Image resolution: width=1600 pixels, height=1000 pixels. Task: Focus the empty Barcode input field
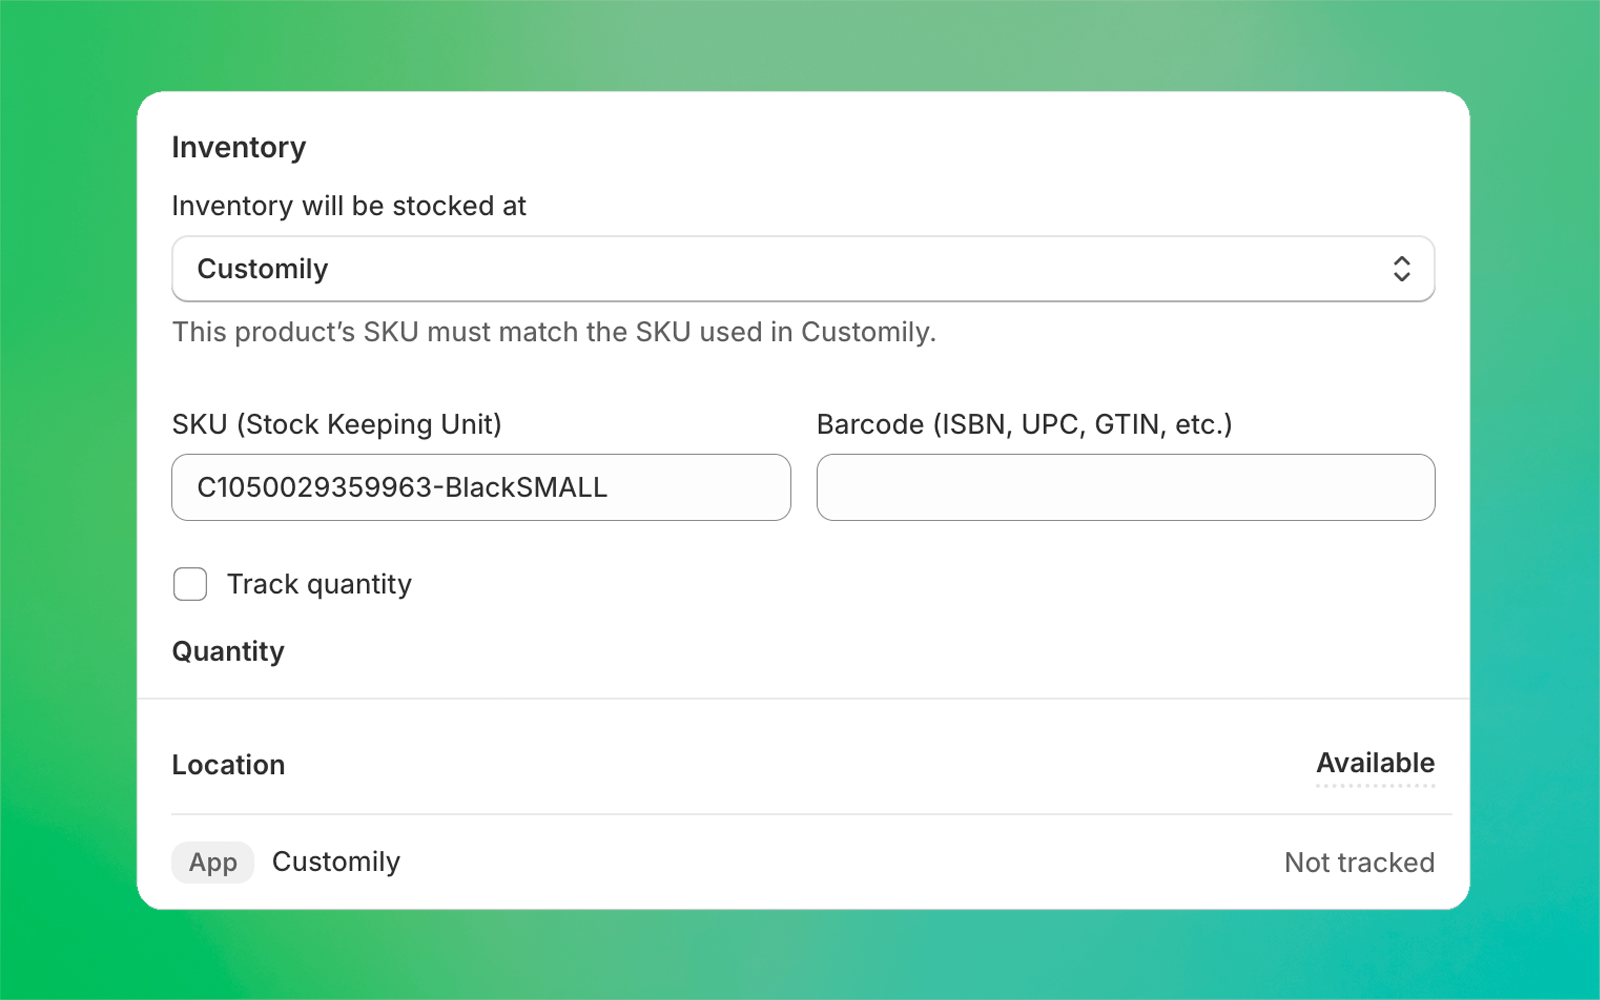(x=1125, y=488)
